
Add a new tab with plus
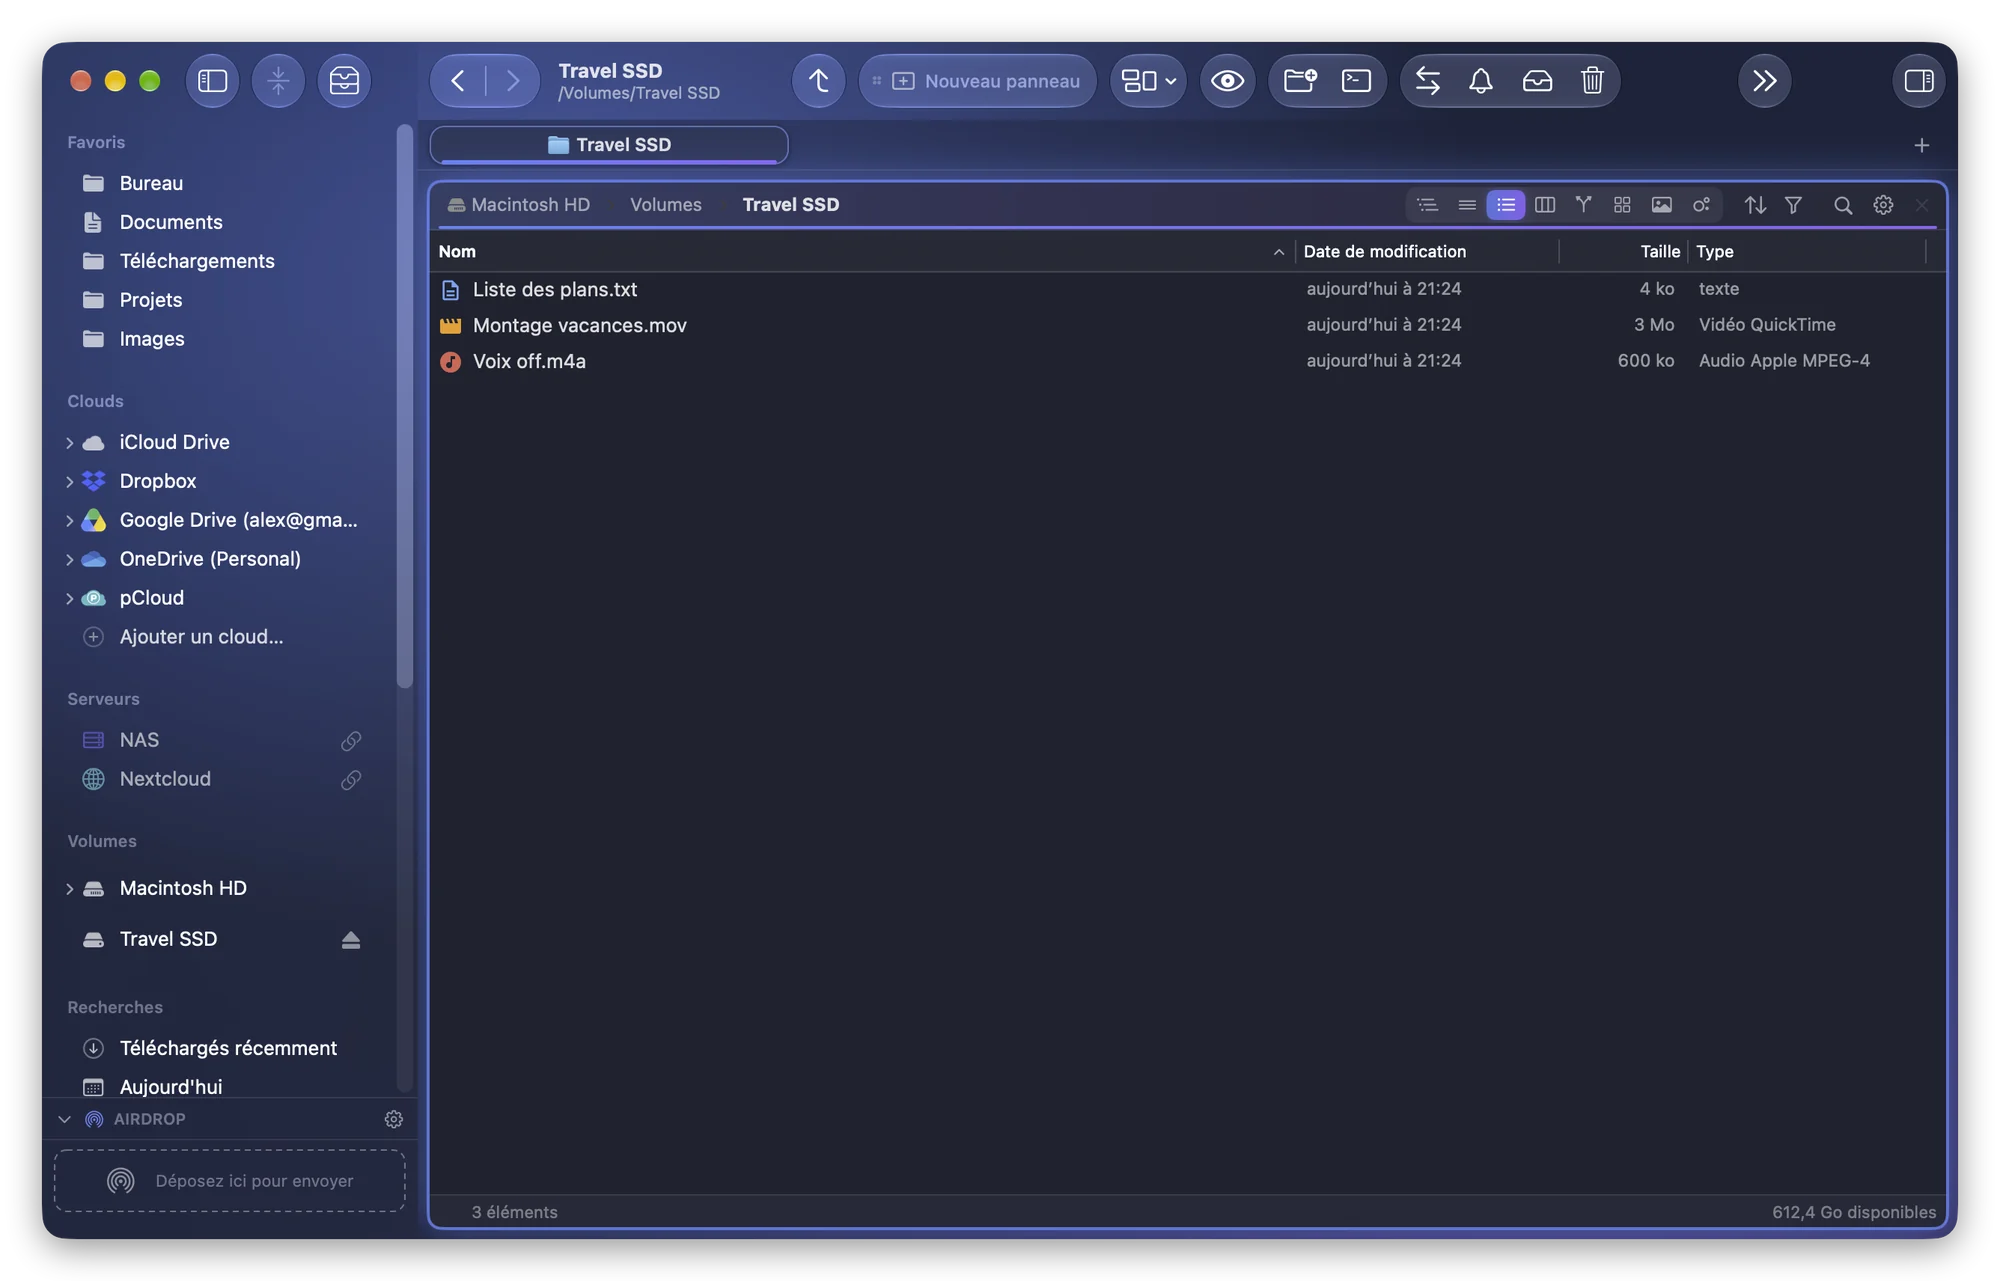point(1921,146)
